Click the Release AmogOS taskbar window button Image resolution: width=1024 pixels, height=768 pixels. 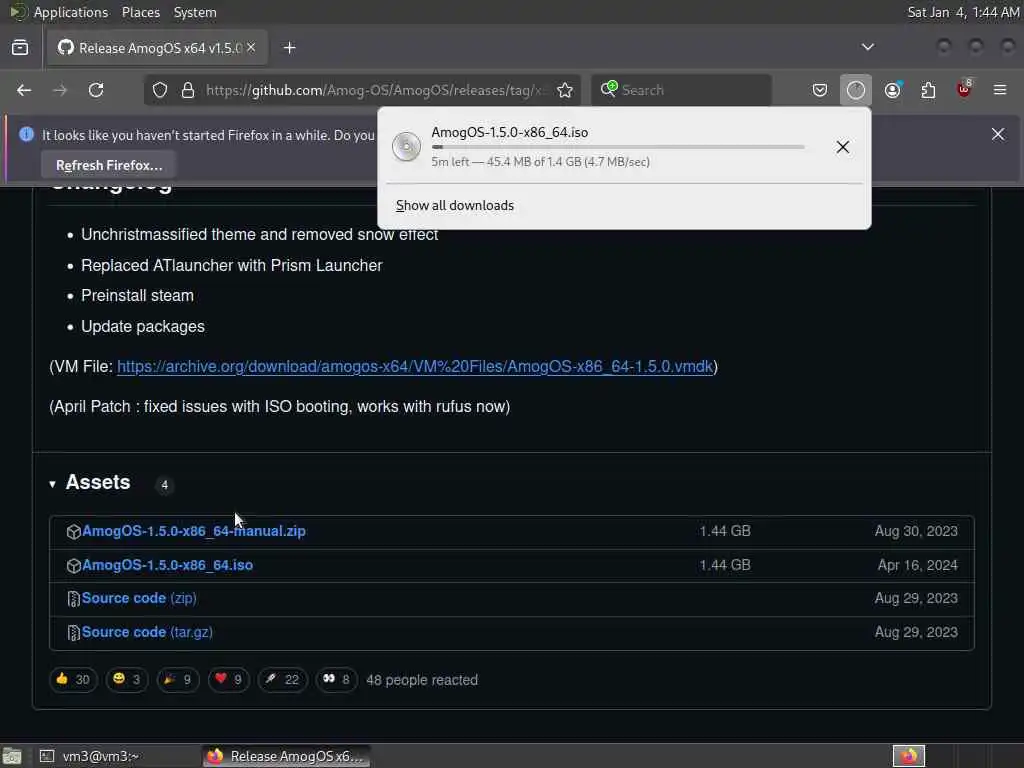[286, 756]
